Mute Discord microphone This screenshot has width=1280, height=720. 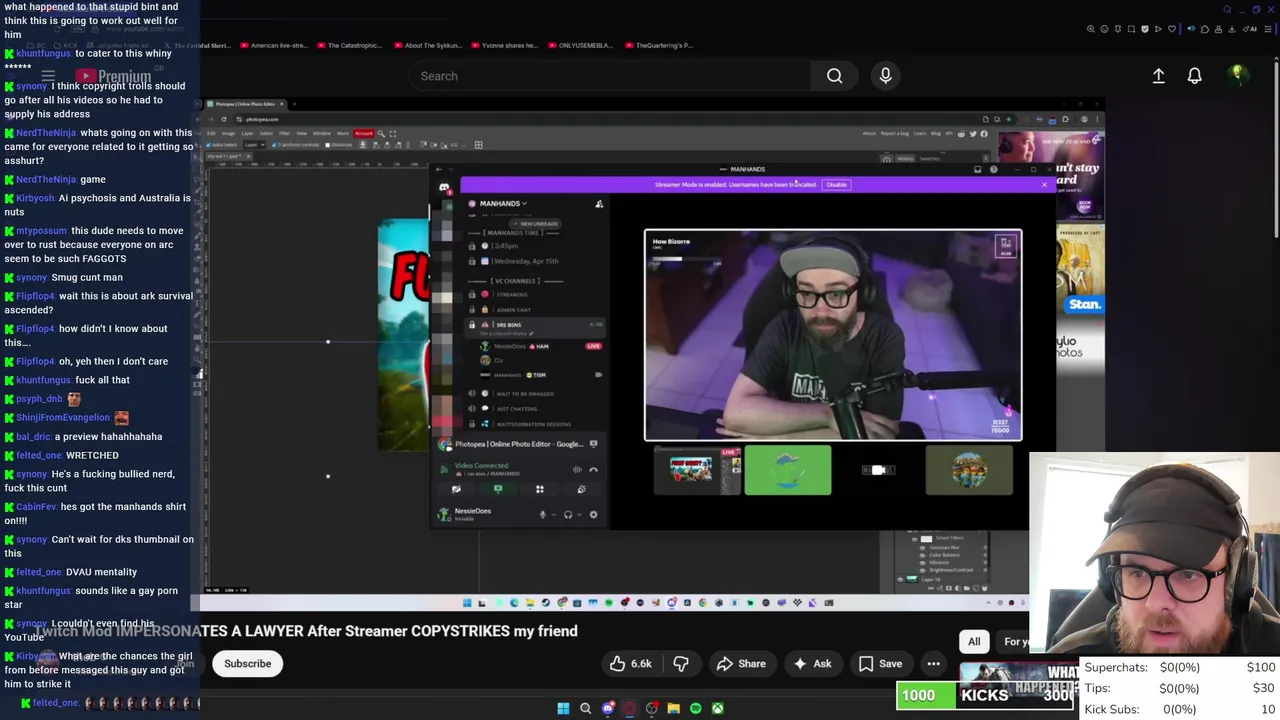tap(543, 515)
